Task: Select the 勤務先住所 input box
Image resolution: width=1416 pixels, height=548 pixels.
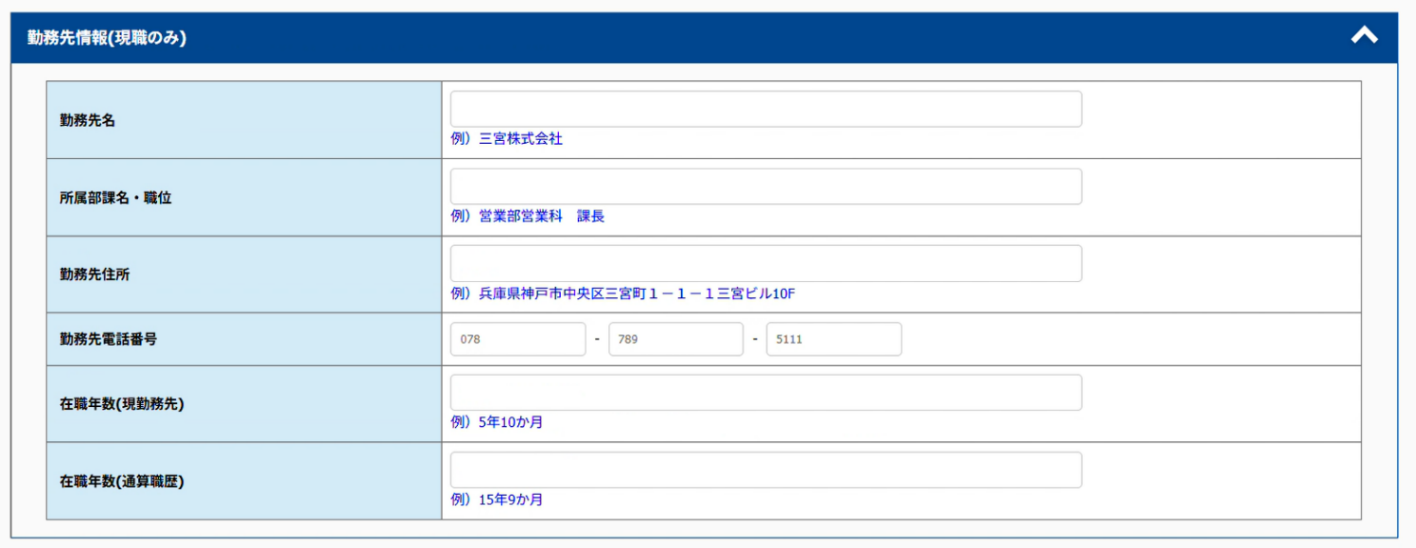Action: 765,263
